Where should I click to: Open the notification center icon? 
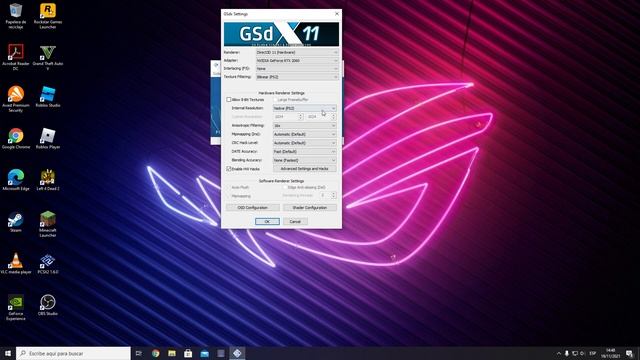630,353
